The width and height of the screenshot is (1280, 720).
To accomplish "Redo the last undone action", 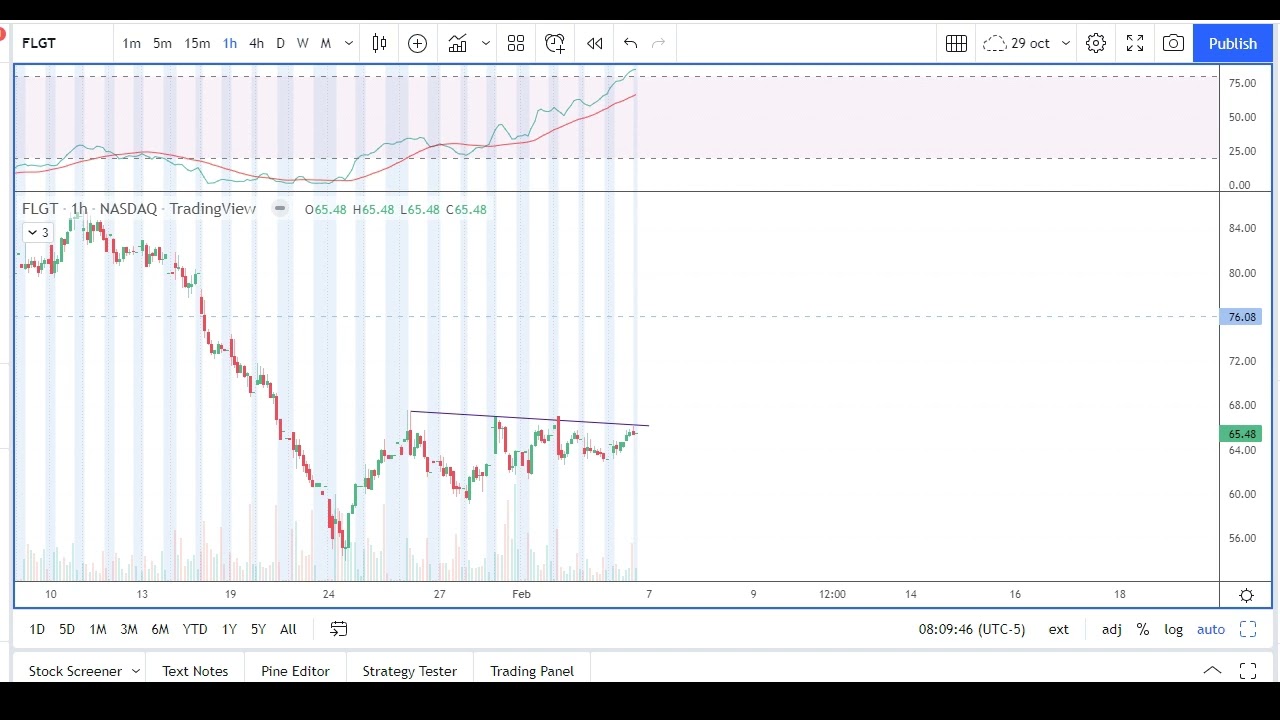I will click(x=658, y=43).
